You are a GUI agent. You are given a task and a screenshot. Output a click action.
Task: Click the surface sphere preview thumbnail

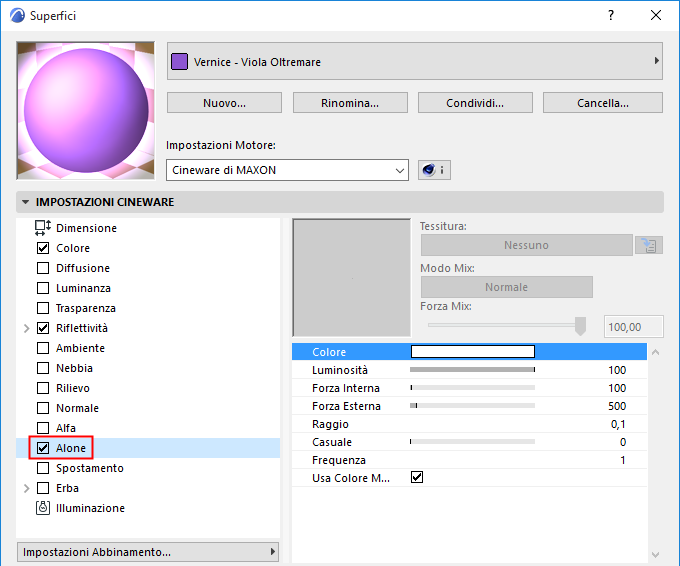click(x=85, y=111)
